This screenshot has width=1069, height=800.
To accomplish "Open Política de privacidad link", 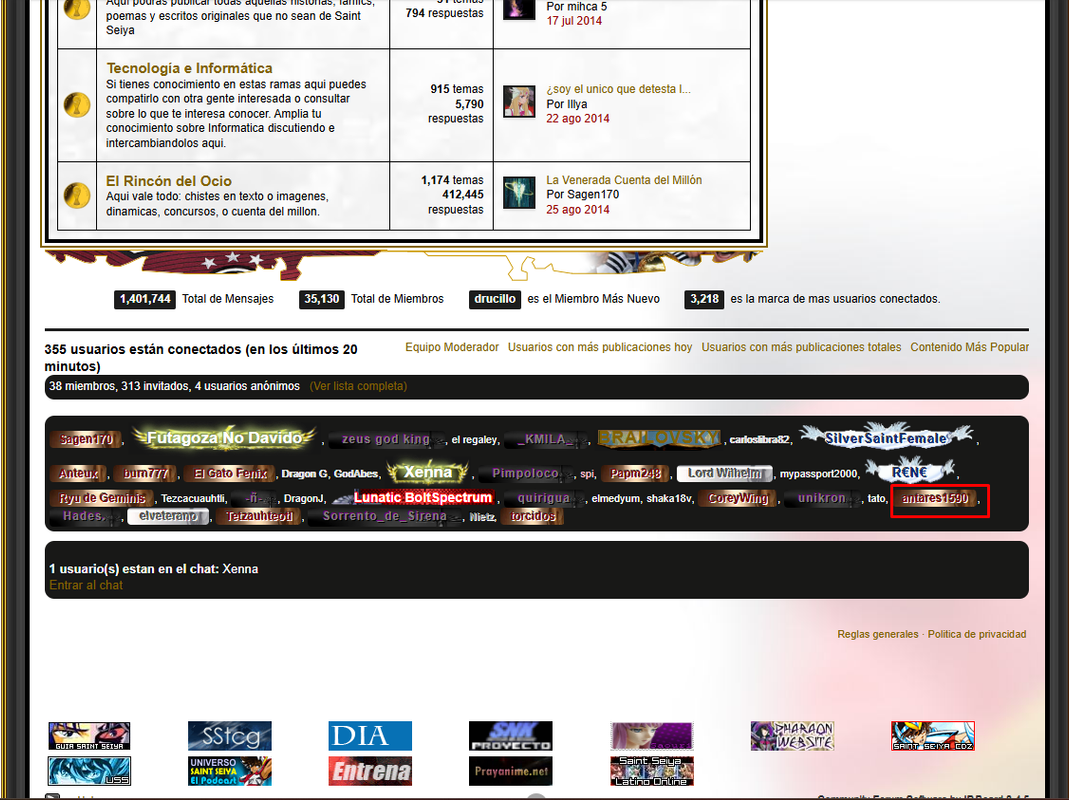I will tap(976, 634).
